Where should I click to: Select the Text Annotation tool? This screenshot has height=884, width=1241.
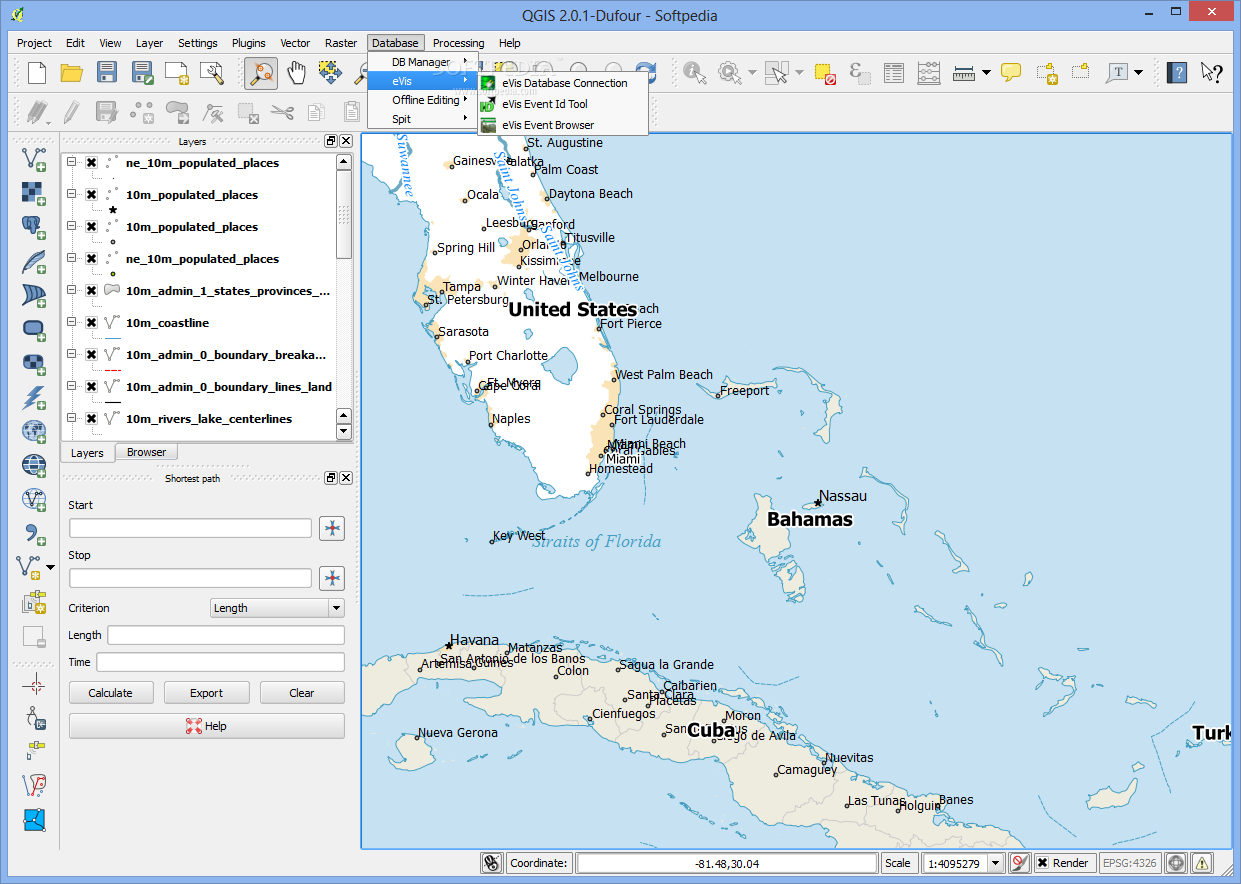tap(1116, 72)
